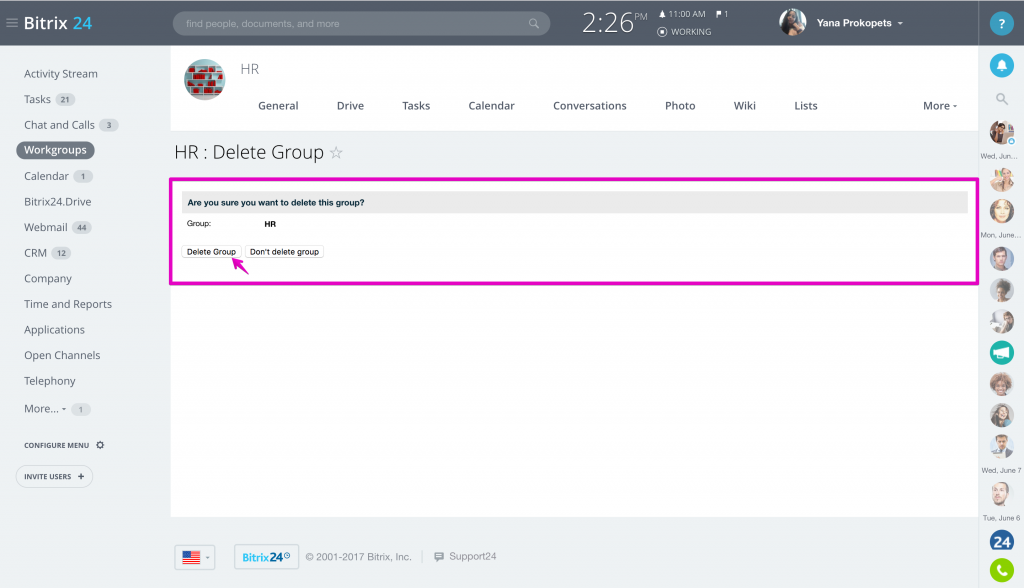Screen dimensions: 1024x588
Task: Open the hamburger menu next to Bitrix 24
Action: (x=12, y=23)
